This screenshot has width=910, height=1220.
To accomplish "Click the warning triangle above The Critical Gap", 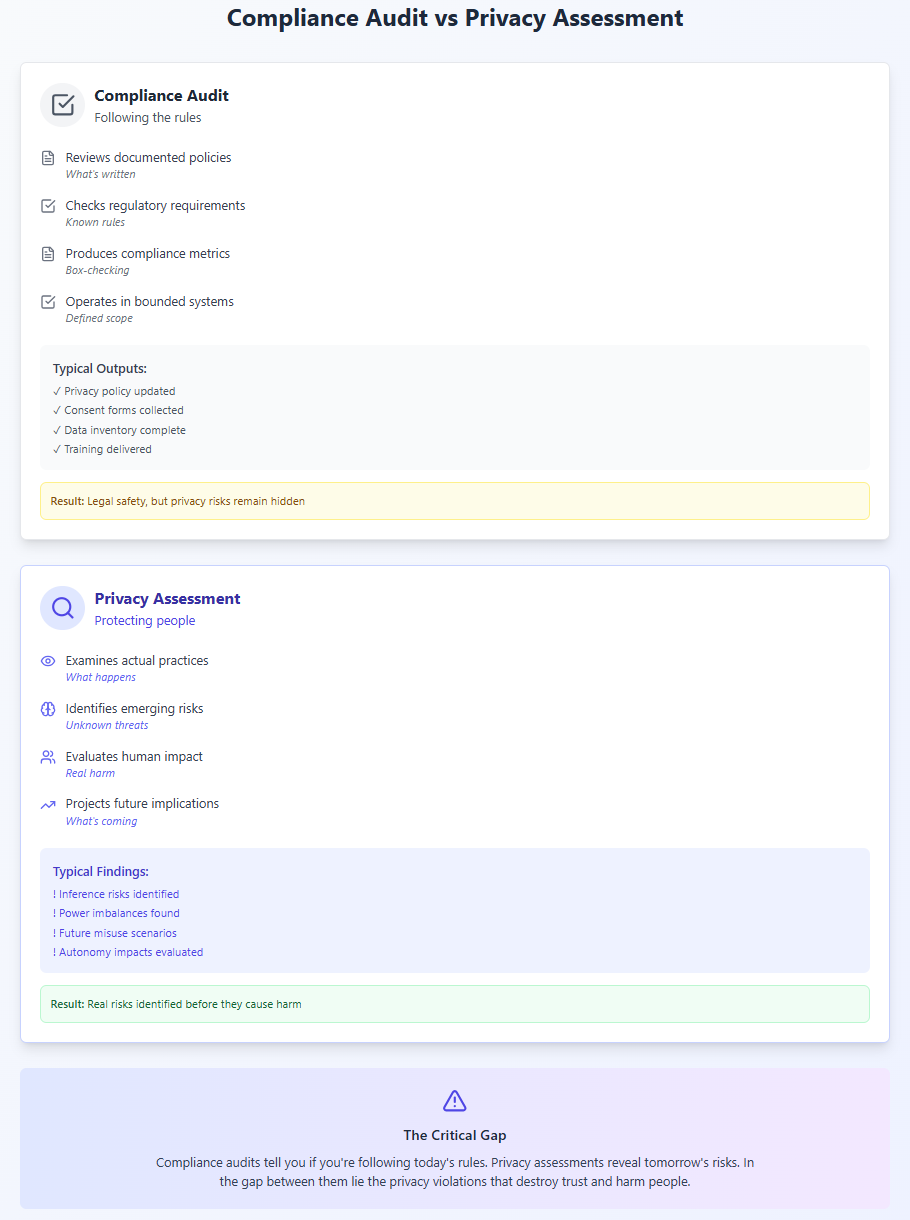I will tap(455, 1101).
